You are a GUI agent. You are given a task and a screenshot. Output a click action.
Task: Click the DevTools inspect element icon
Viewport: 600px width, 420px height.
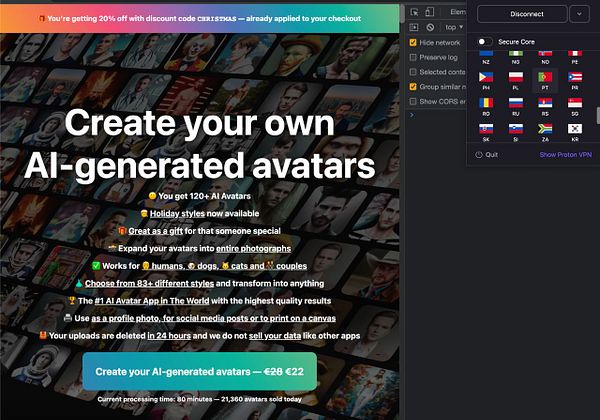pos(414,12)
